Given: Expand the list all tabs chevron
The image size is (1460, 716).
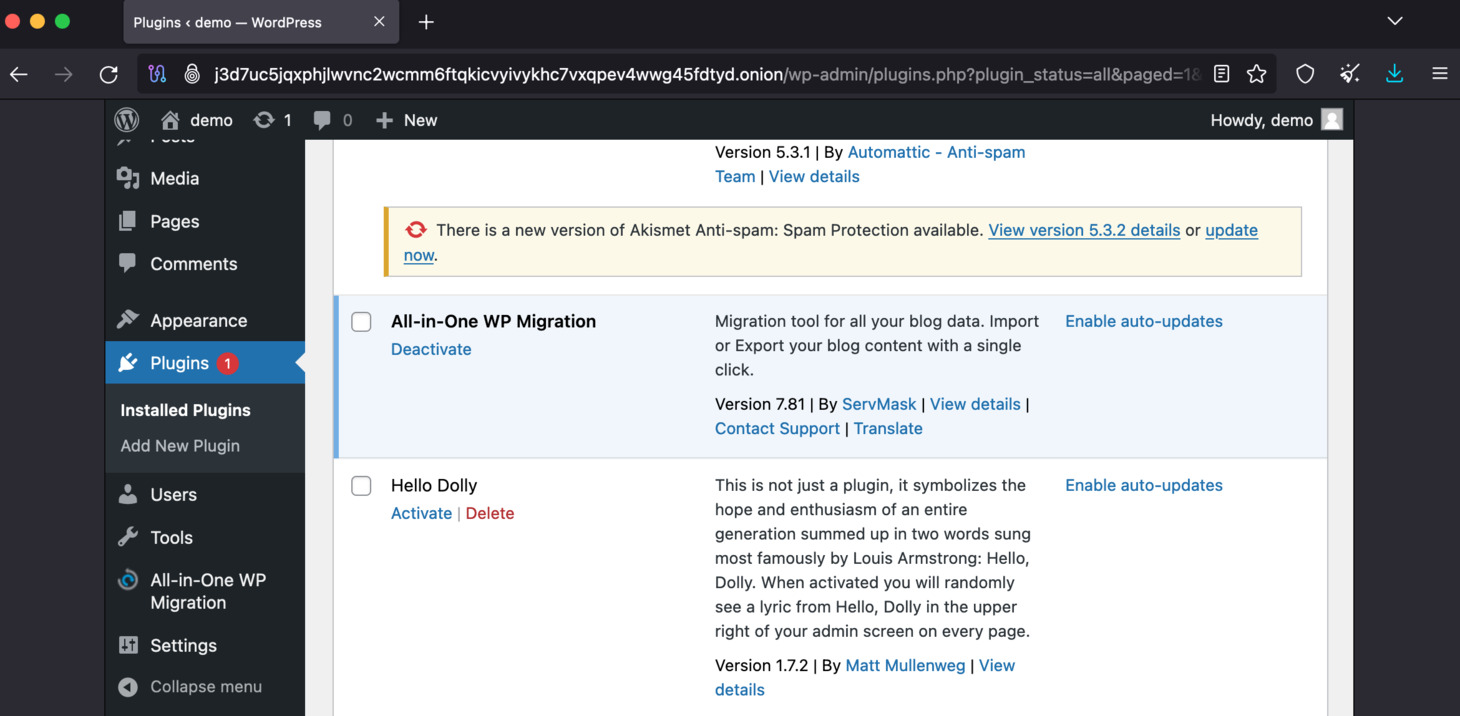Looking at the screenshot, I should coord(1395,21).
